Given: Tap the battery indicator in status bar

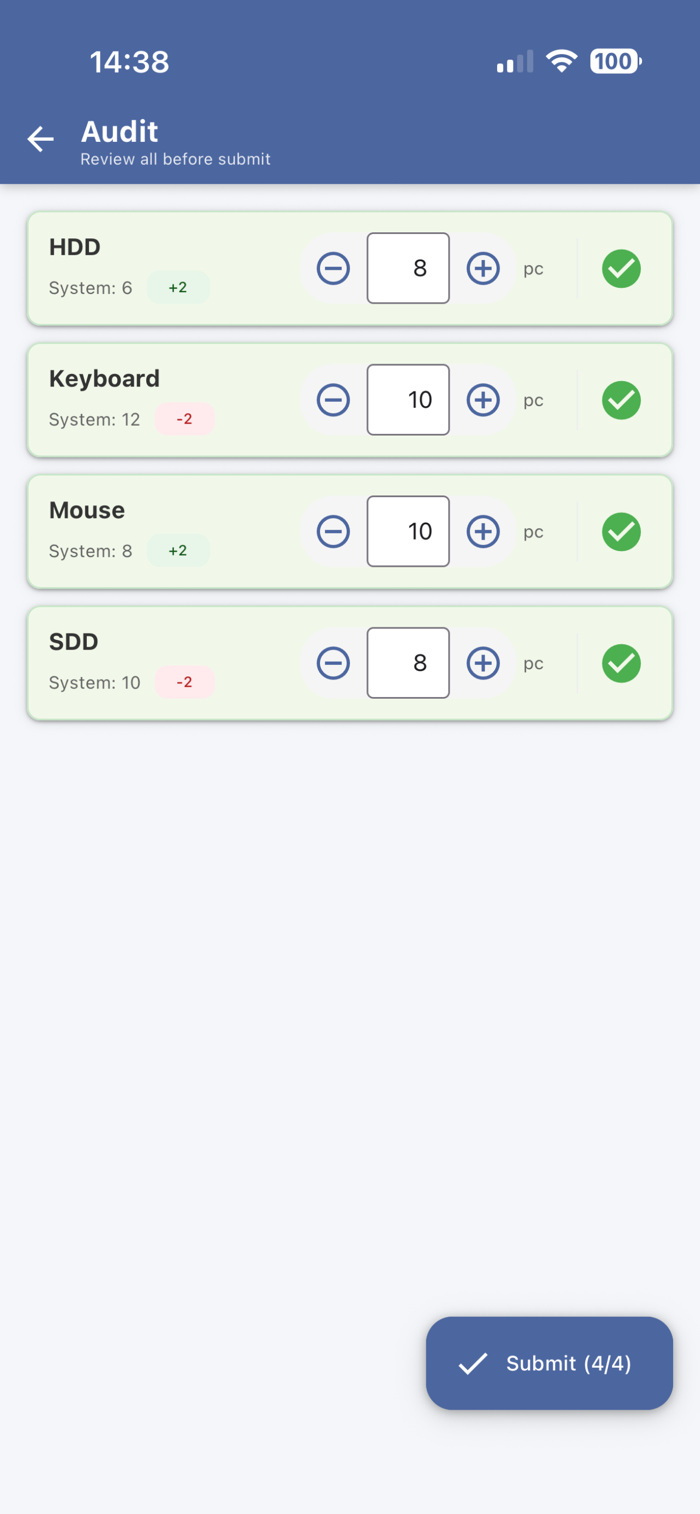Looking at the screenshot, I should [x=615, y=62].
